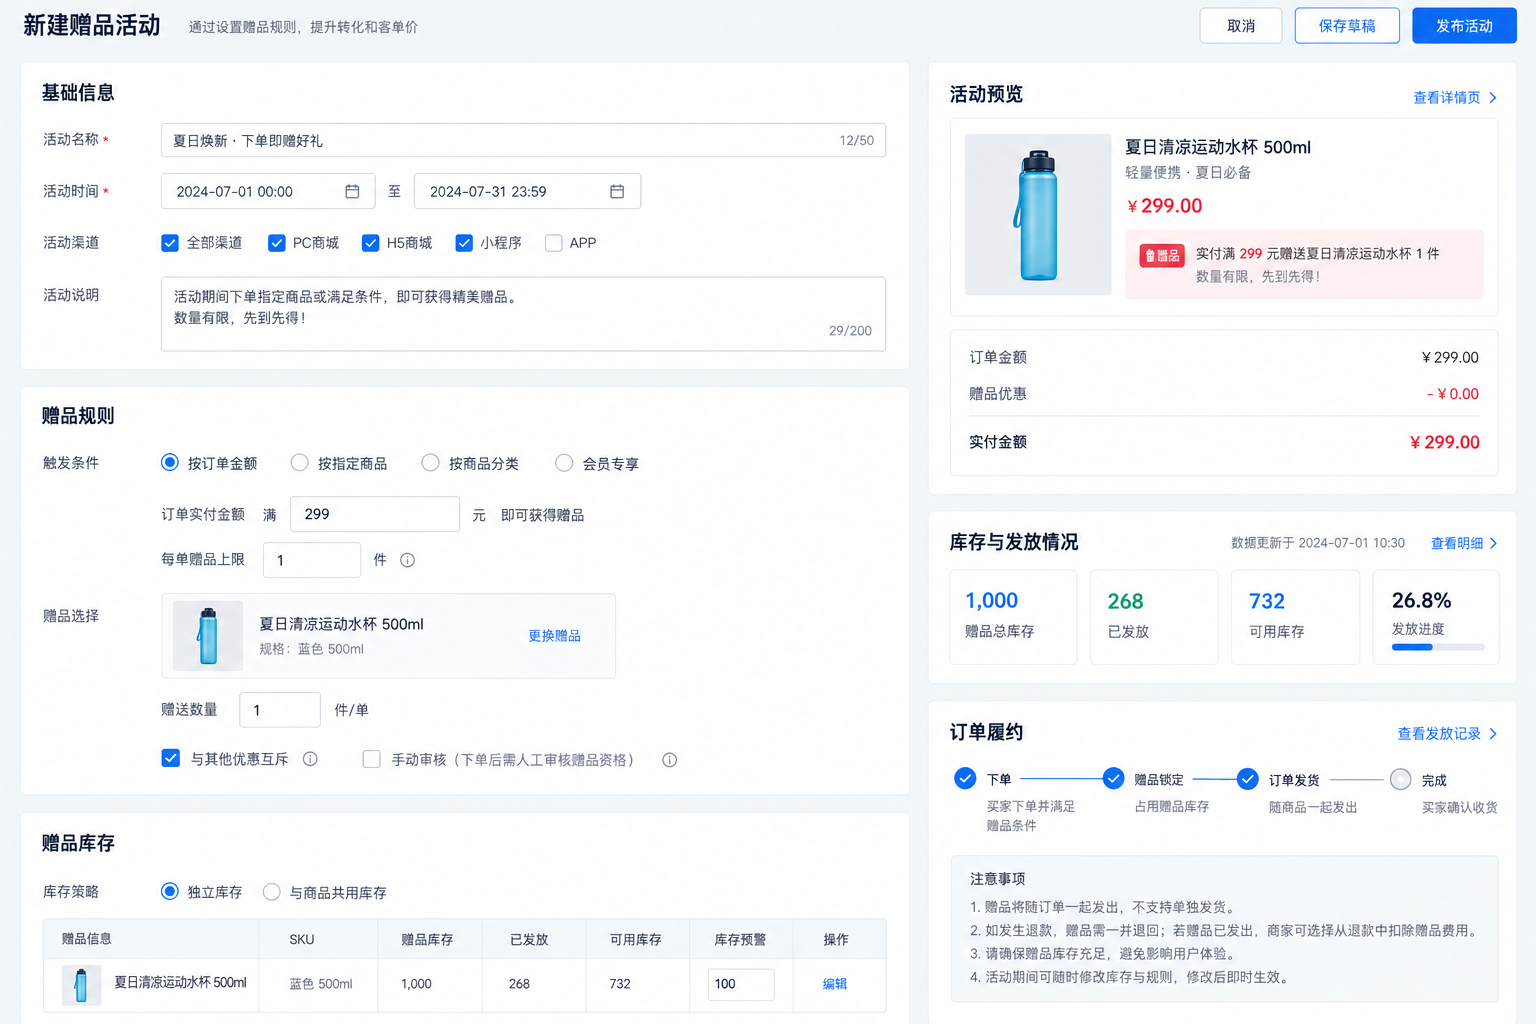This screenshot has height=1024, width=1536.
Task: Click 保存草稿 button
Action: [1347, 26]
